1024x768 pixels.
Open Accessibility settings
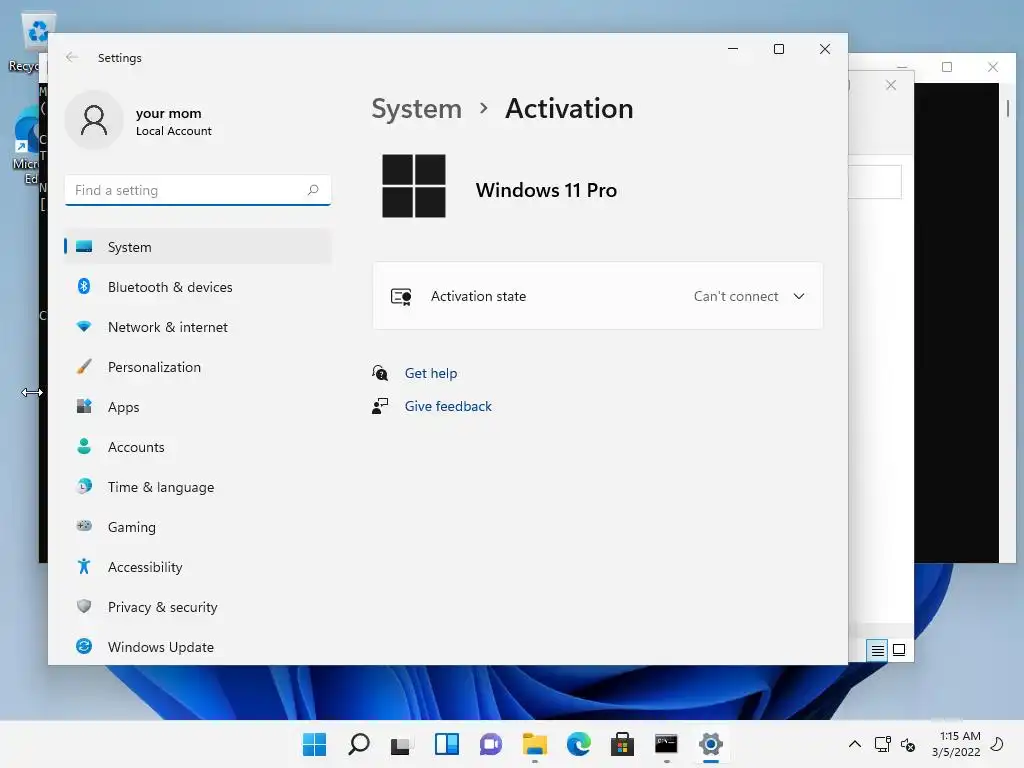198,566
